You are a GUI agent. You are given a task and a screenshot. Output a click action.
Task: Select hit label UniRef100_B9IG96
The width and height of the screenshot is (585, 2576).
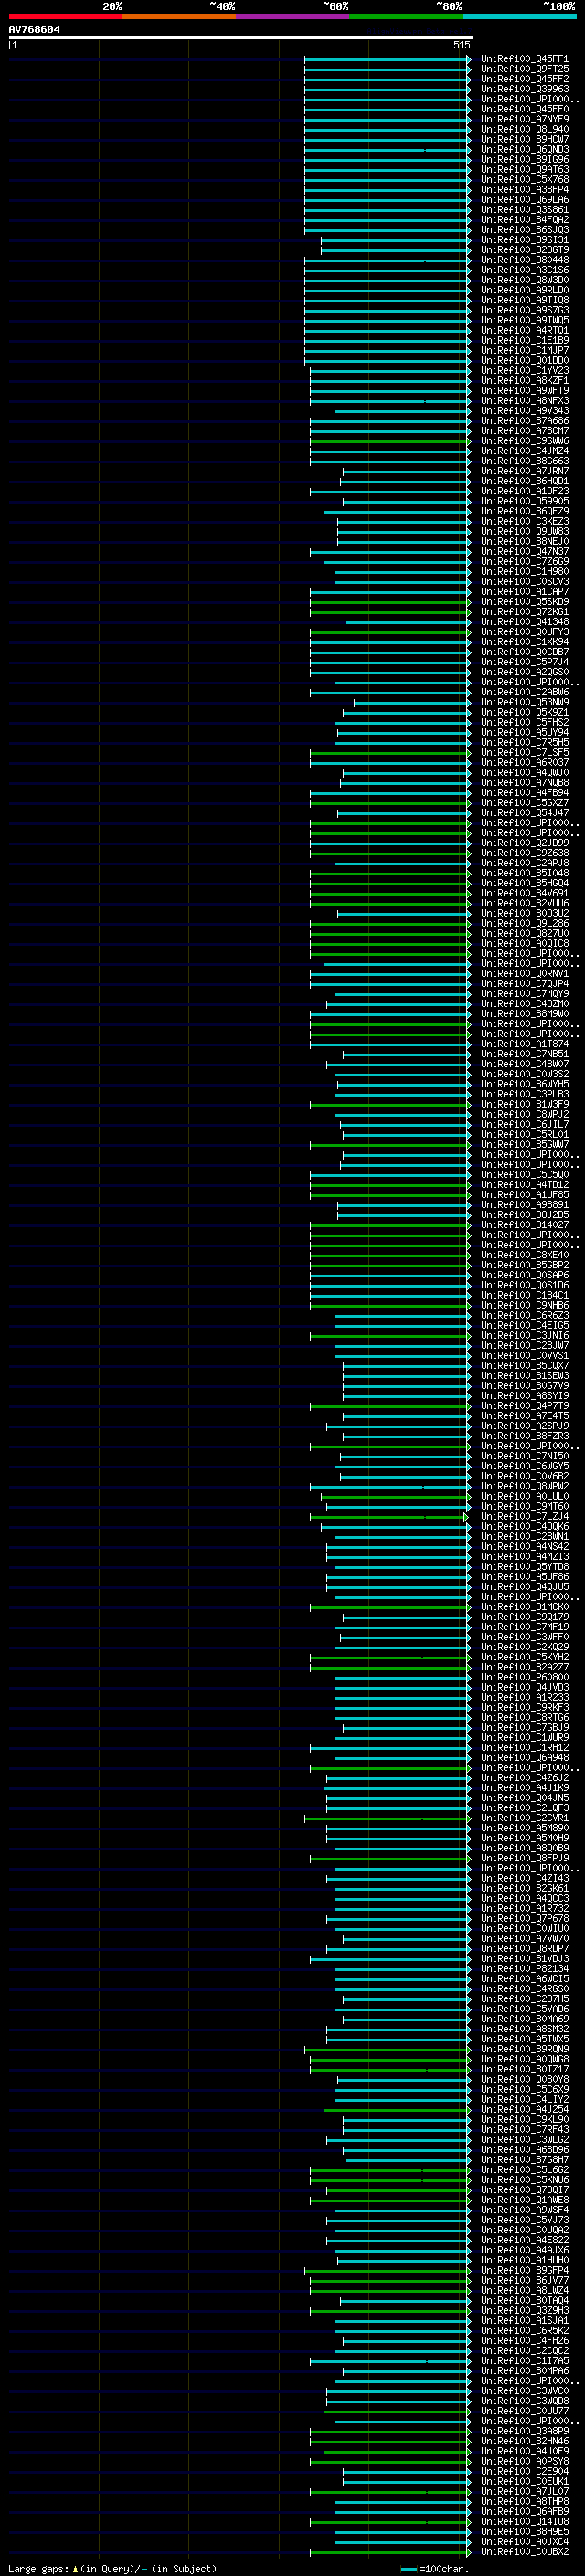(x=524, y=159)
